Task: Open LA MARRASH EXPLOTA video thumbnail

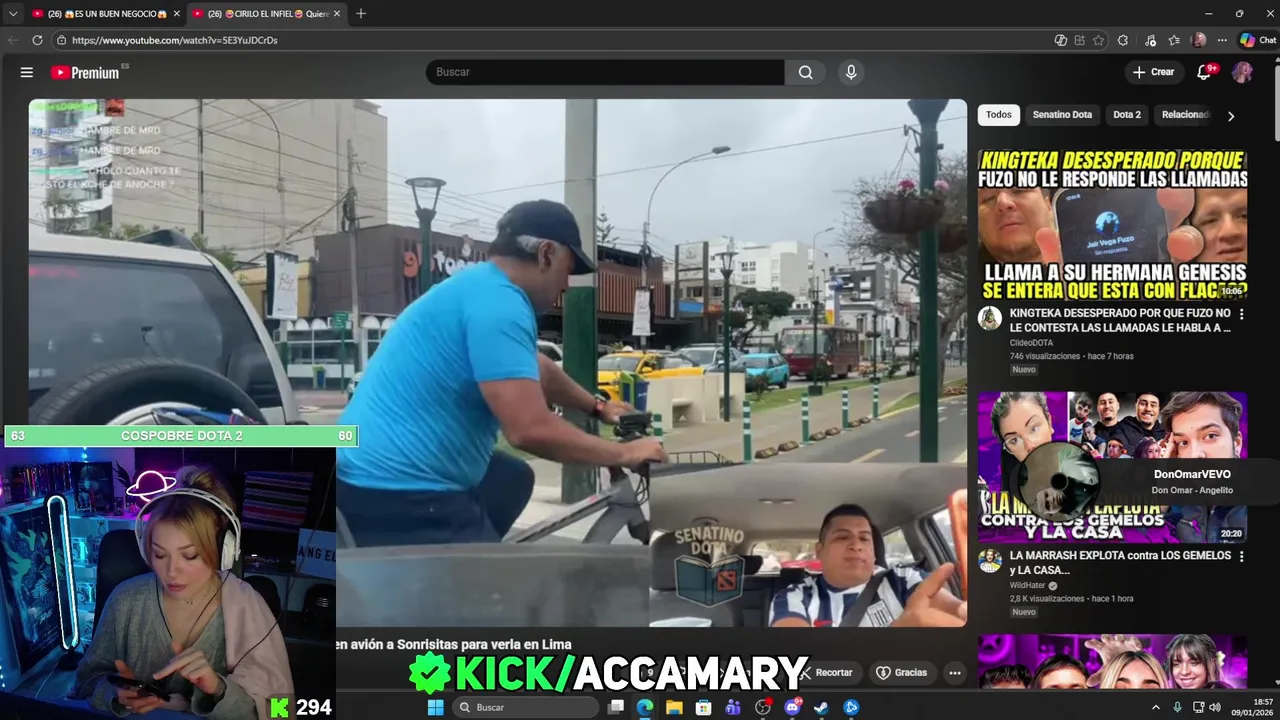Action: pyautogui.click(x=1112, y=467)
